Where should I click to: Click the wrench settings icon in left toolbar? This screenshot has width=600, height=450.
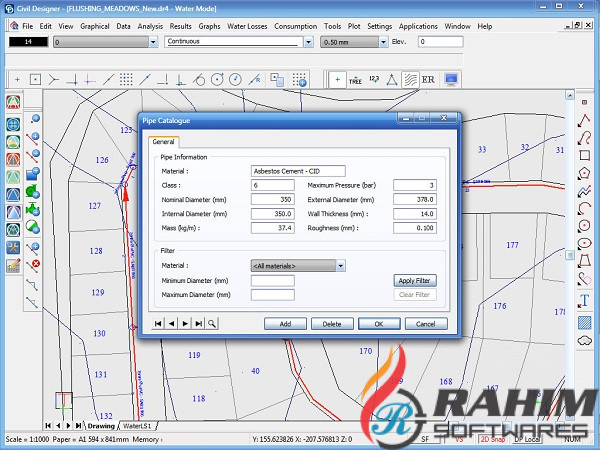[14, 247]
